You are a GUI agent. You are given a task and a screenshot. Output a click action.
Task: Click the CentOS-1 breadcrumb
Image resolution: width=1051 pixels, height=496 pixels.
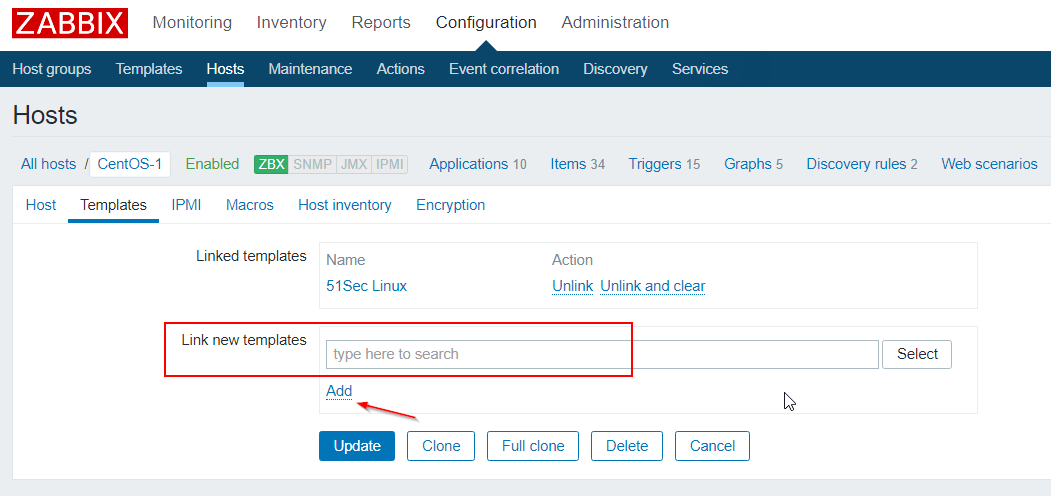[130, 164]
